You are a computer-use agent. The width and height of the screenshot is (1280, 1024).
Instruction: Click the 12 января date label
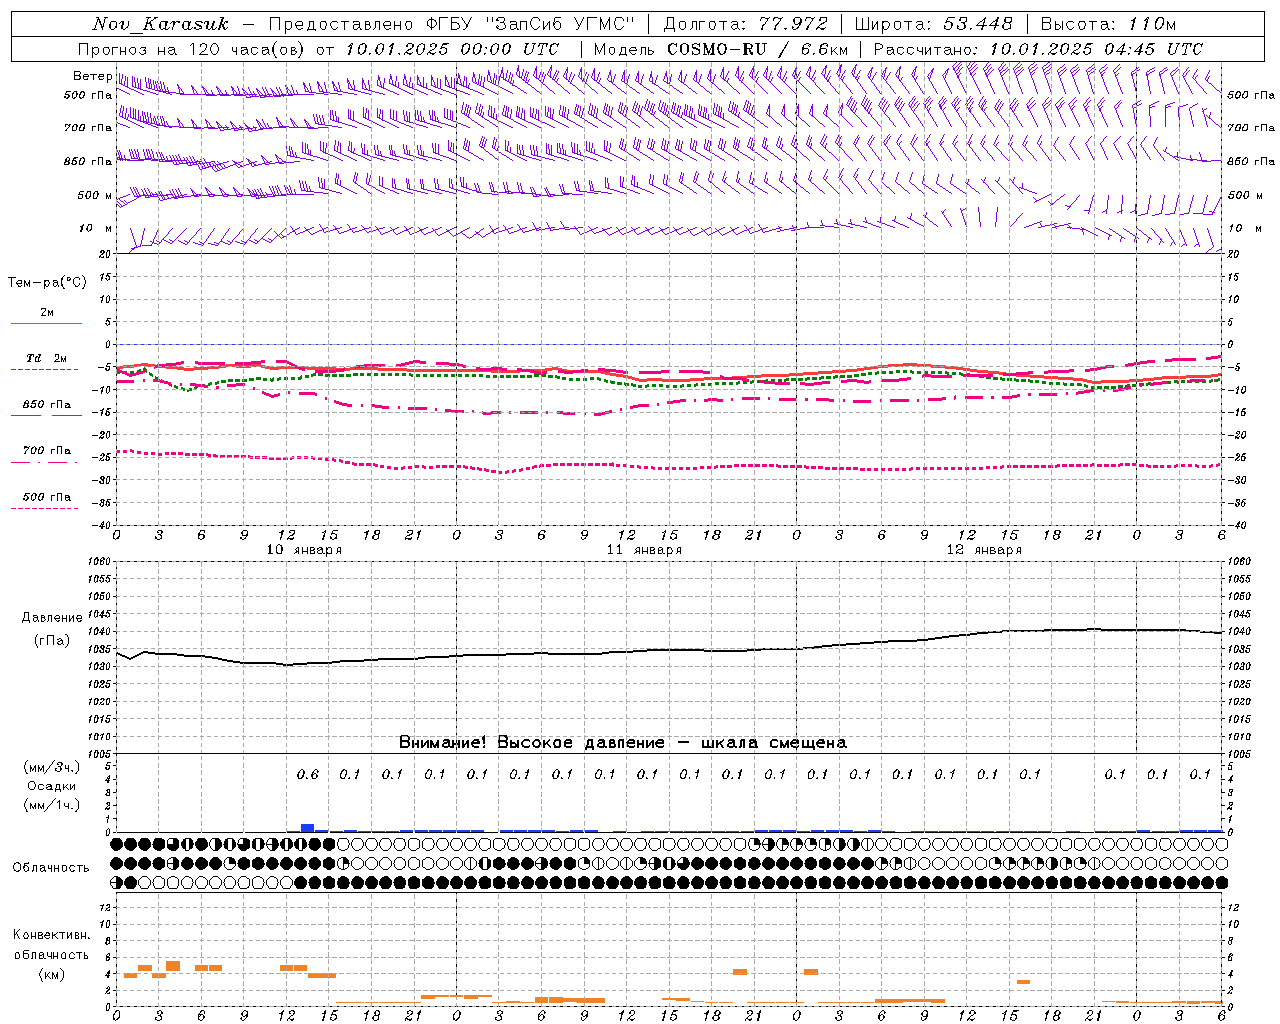(984, 550)
